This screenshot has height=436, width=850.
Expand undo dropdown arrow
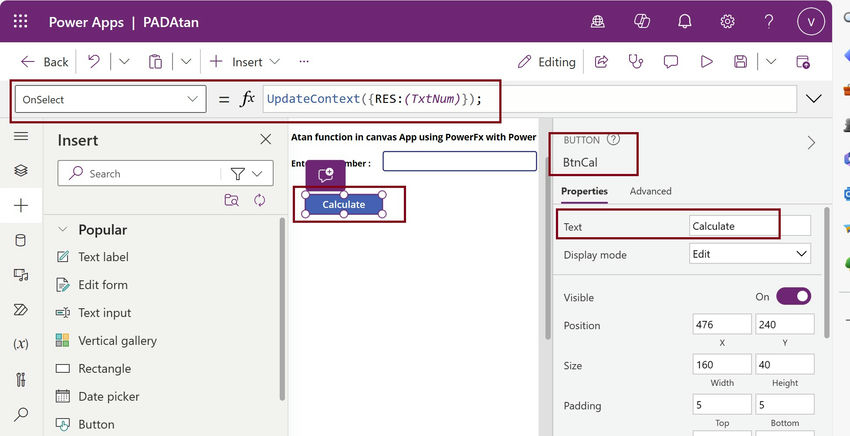pyautogui.click(x=124, y=62)
